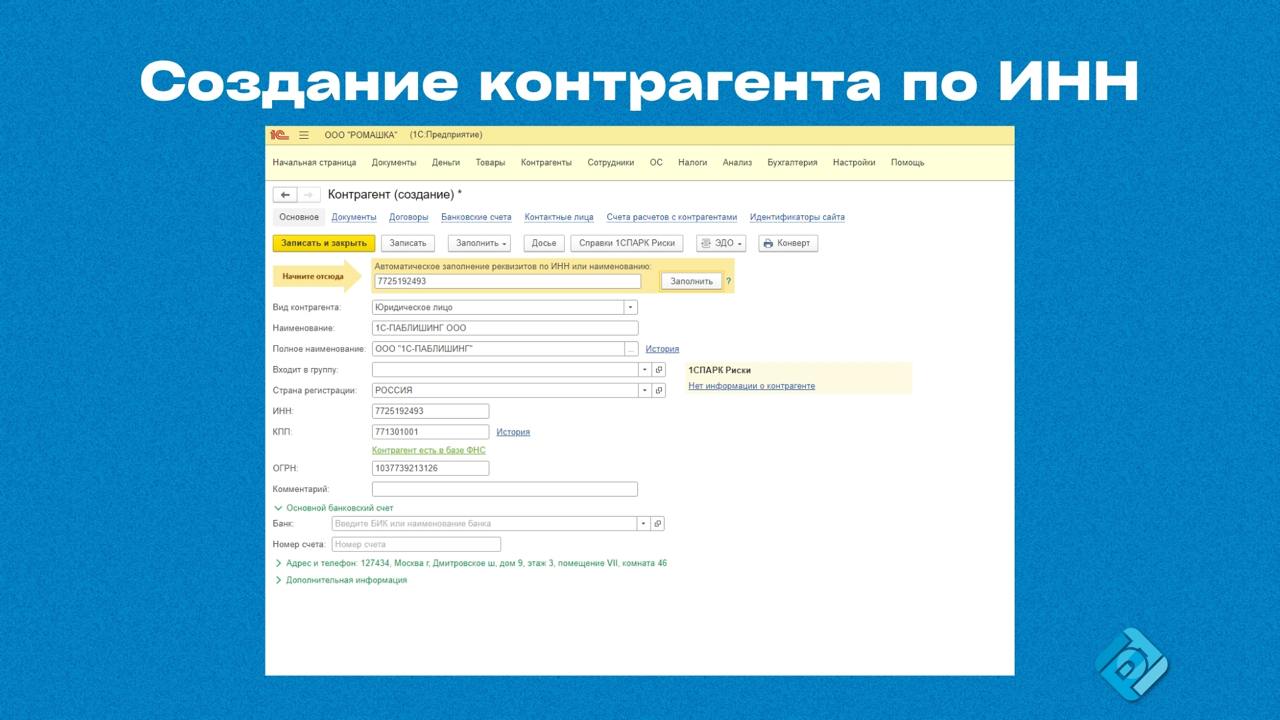This screenshot has height=720, width=1280.
Task: Open the Страна регистрации dropdown arrow
Action: click(x=645, y=391)
